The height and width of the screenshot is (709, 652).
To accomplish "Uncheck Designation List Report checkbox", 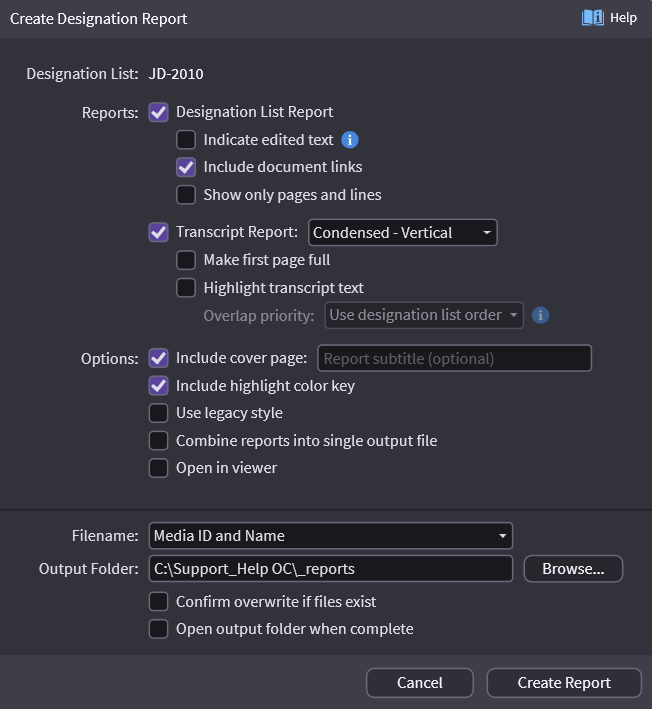I will (158, 112).
